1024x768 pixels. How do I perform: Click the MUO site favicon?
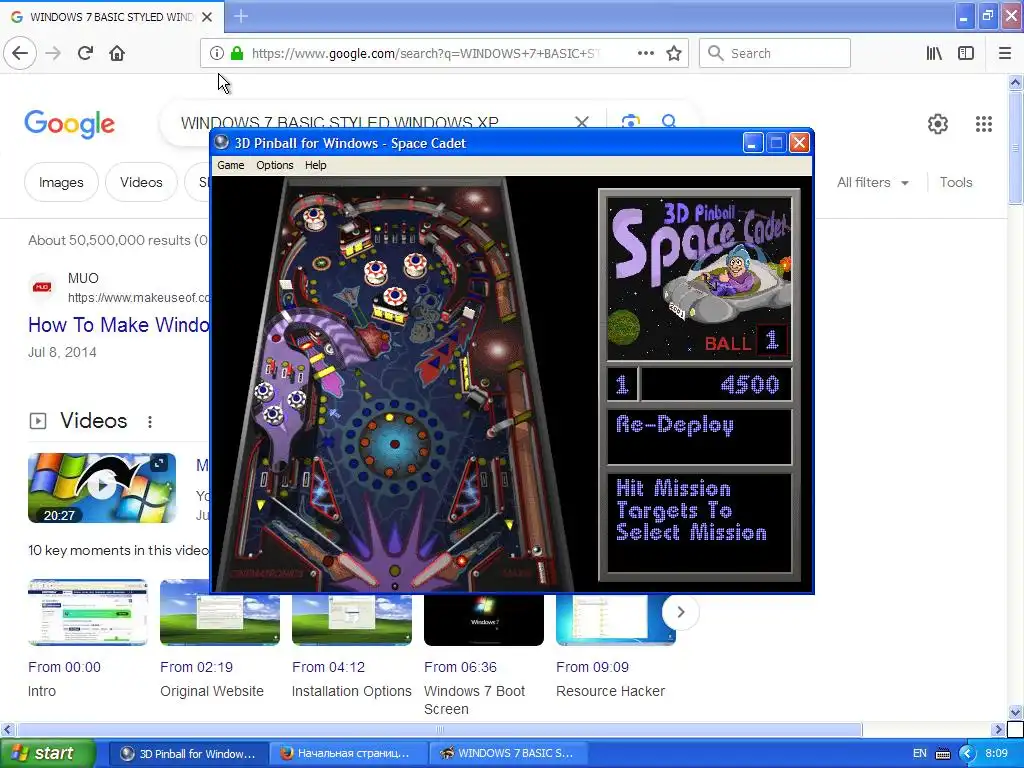42,287
